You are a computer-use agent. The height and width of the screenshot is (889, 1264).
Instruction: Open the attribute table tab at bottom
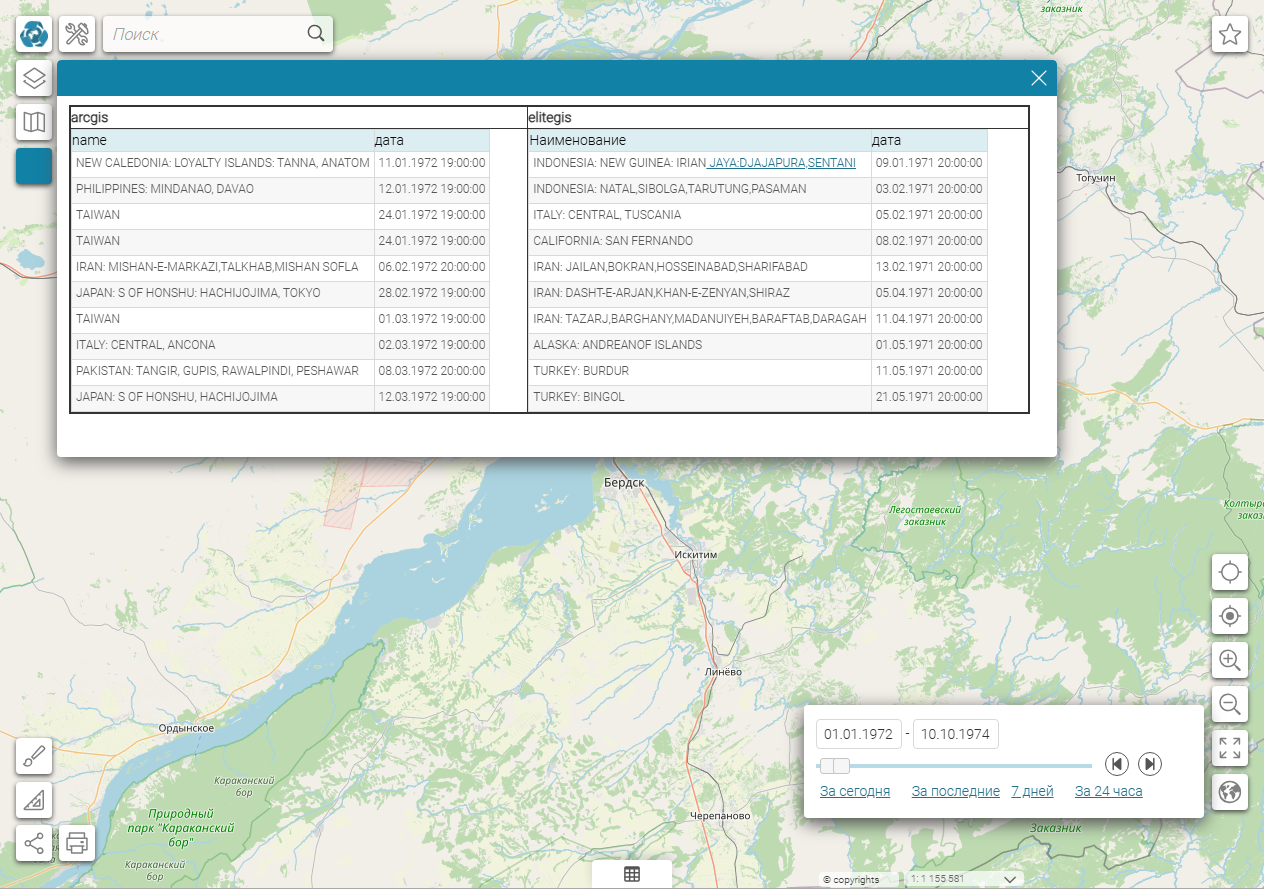632,874
